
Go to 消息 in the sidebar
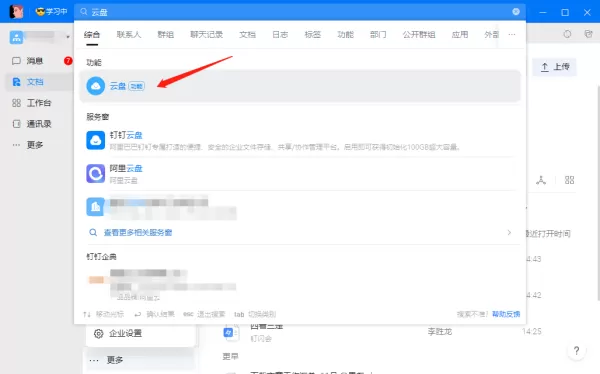click(x=35, y=61)
